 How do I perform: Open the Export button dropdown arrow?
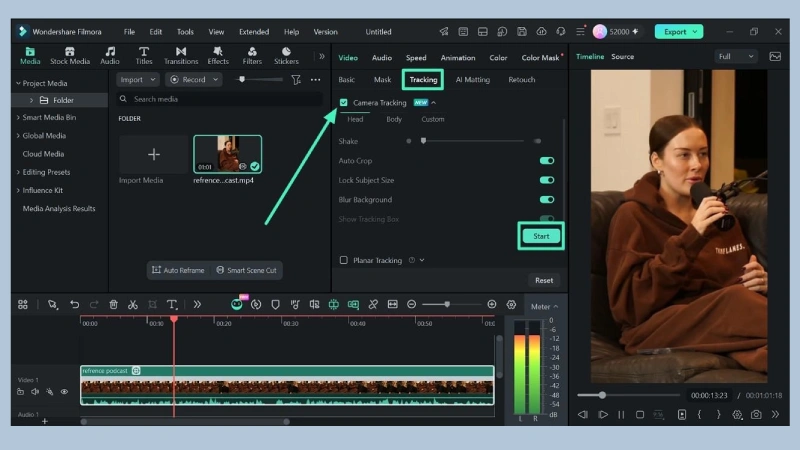tap(695, 32)
